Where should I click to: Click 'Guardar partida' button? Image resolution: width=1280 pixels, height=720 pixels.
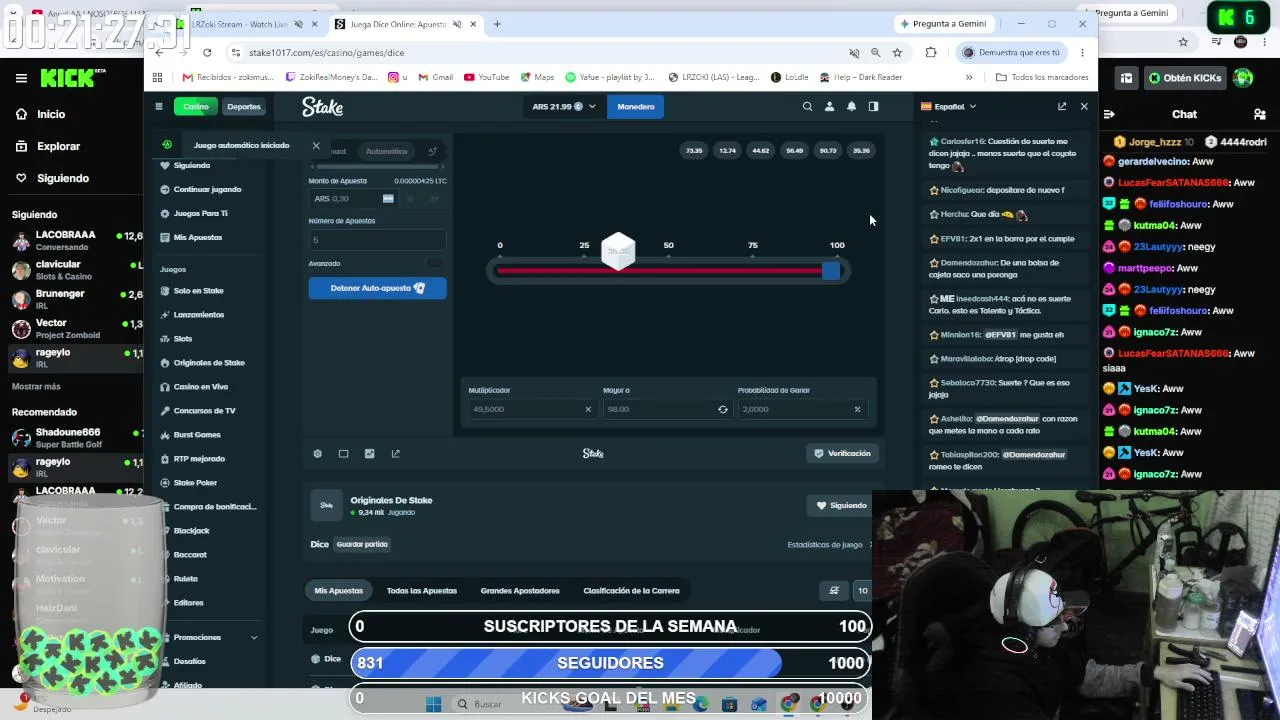(x=362, y=545)
